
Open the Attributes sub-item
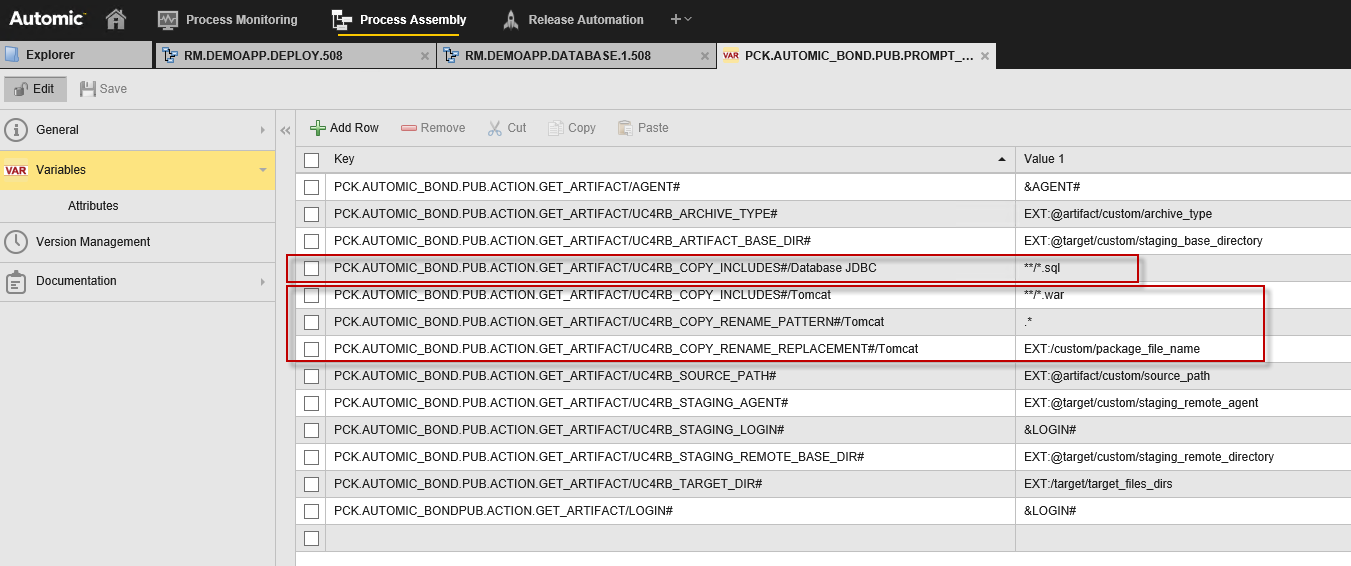[x=93, y=206]
